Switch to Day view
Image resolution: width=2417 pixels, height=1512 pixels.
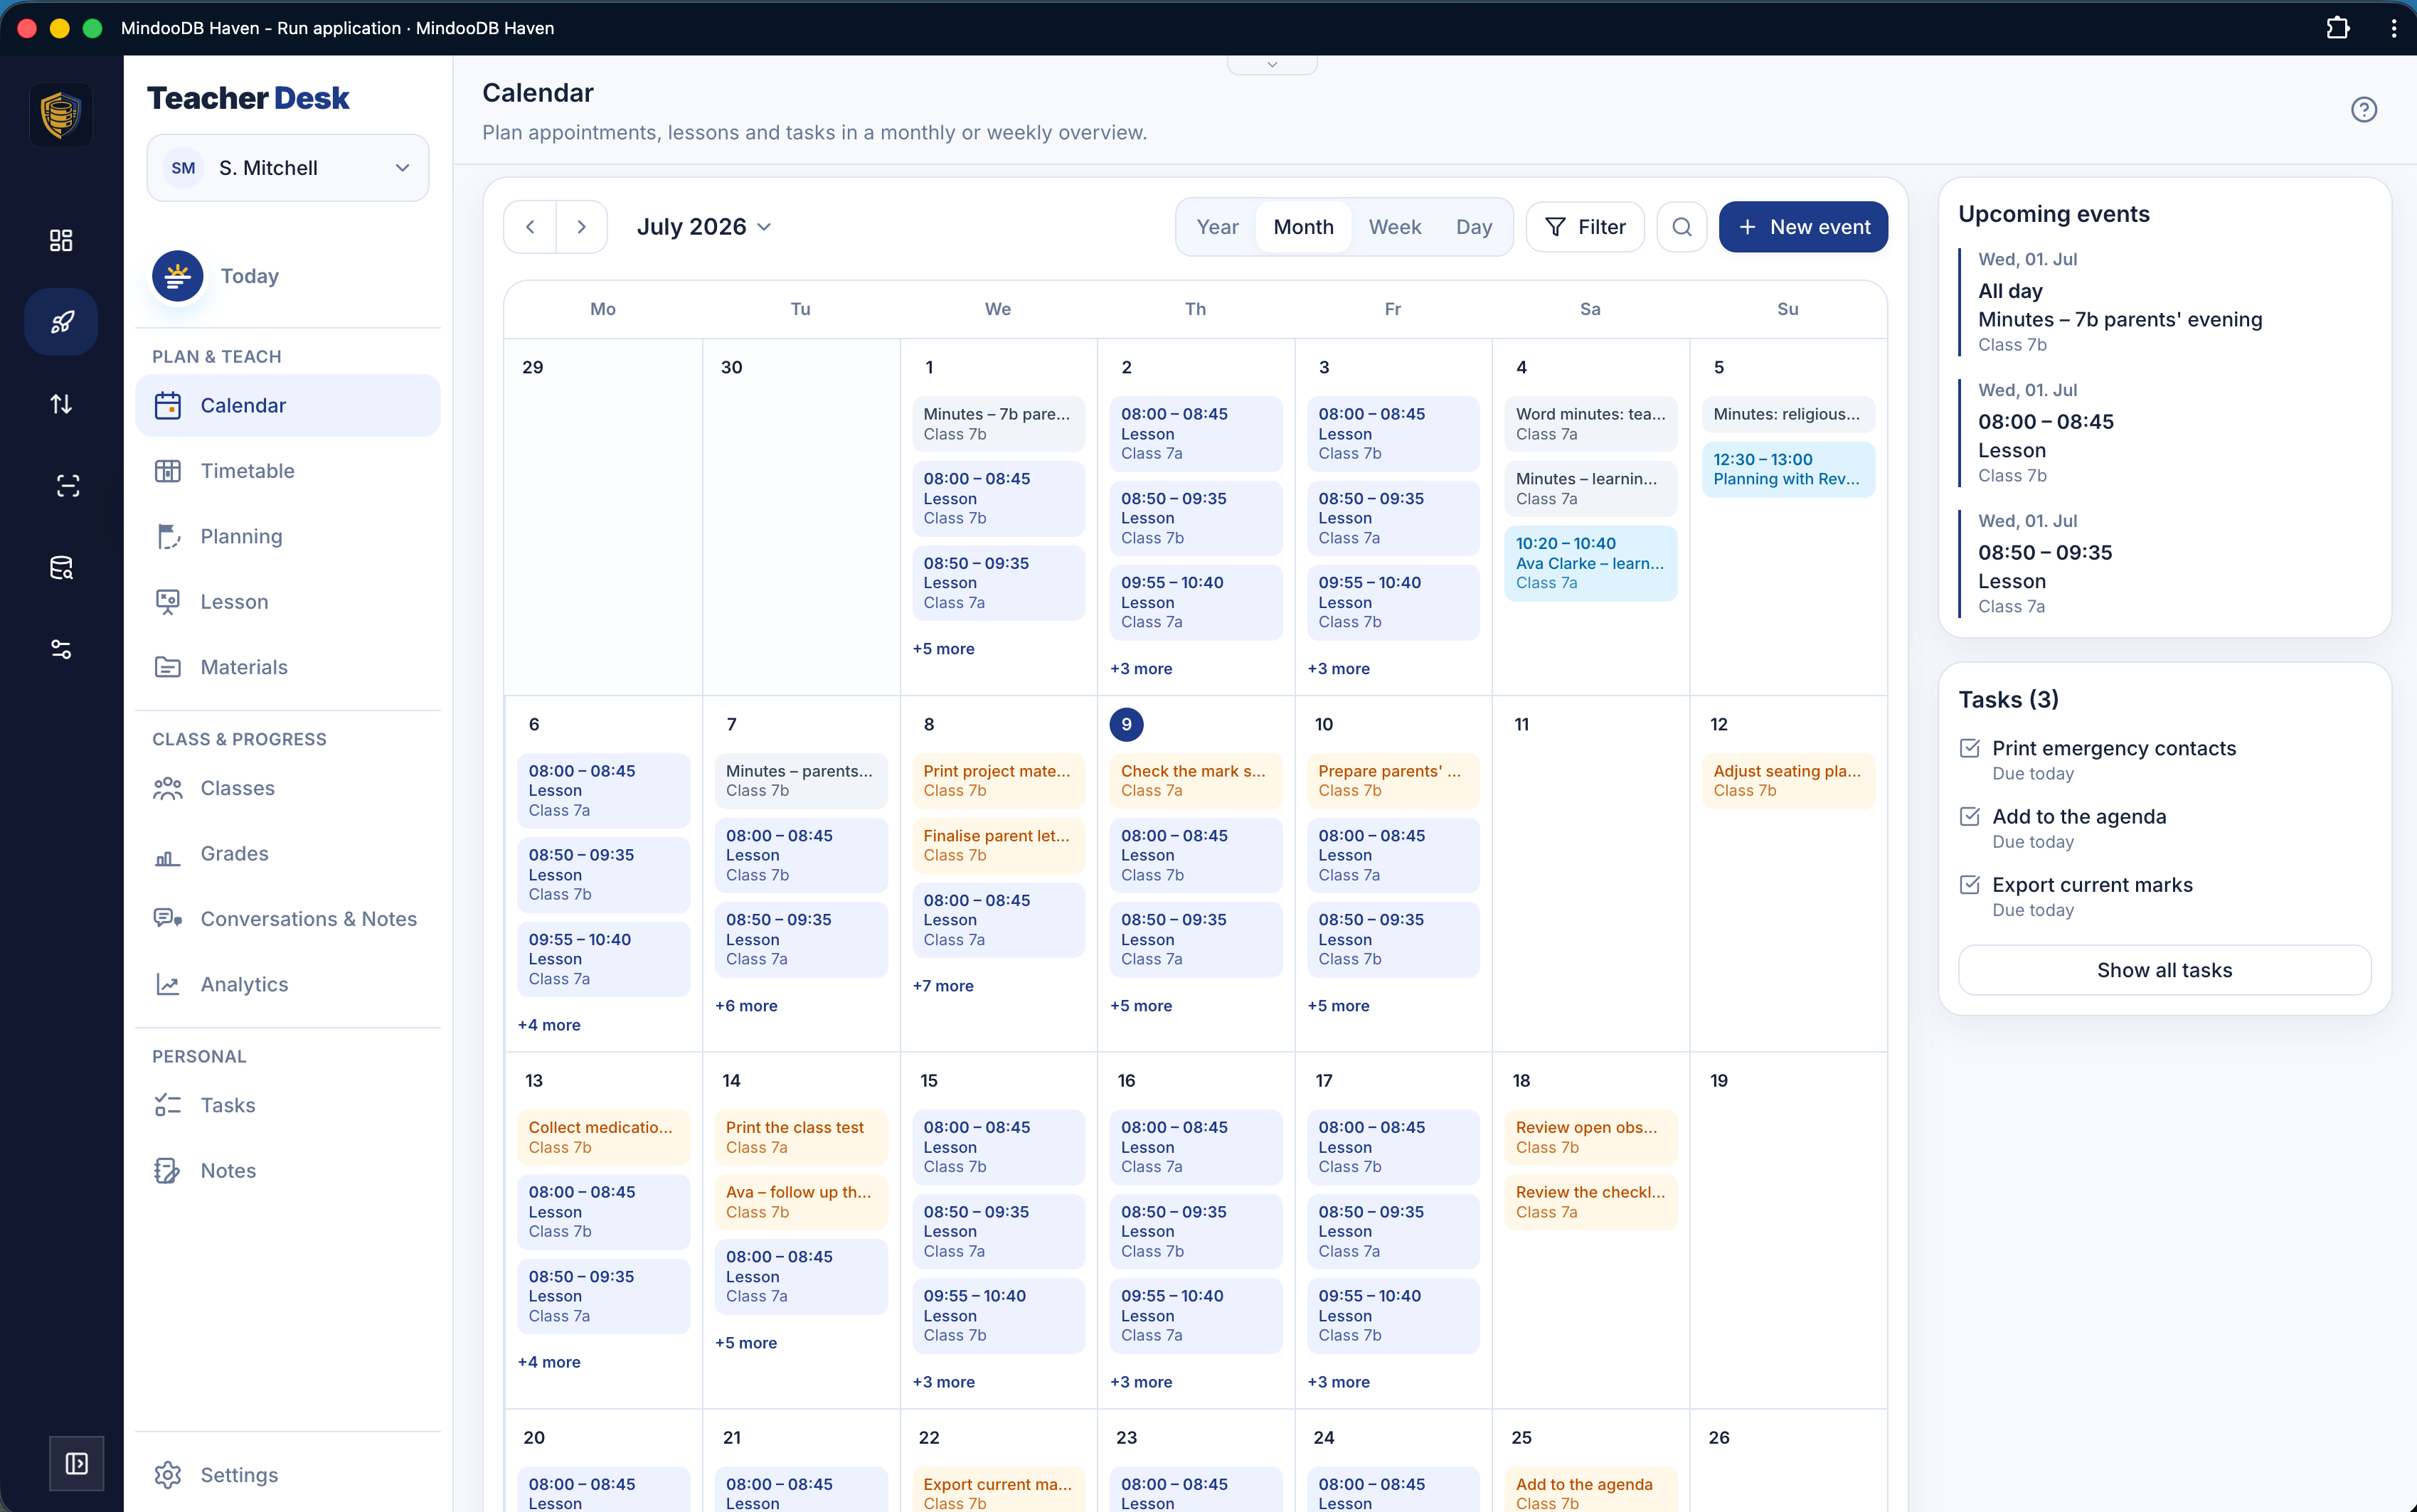point(1474,227)
